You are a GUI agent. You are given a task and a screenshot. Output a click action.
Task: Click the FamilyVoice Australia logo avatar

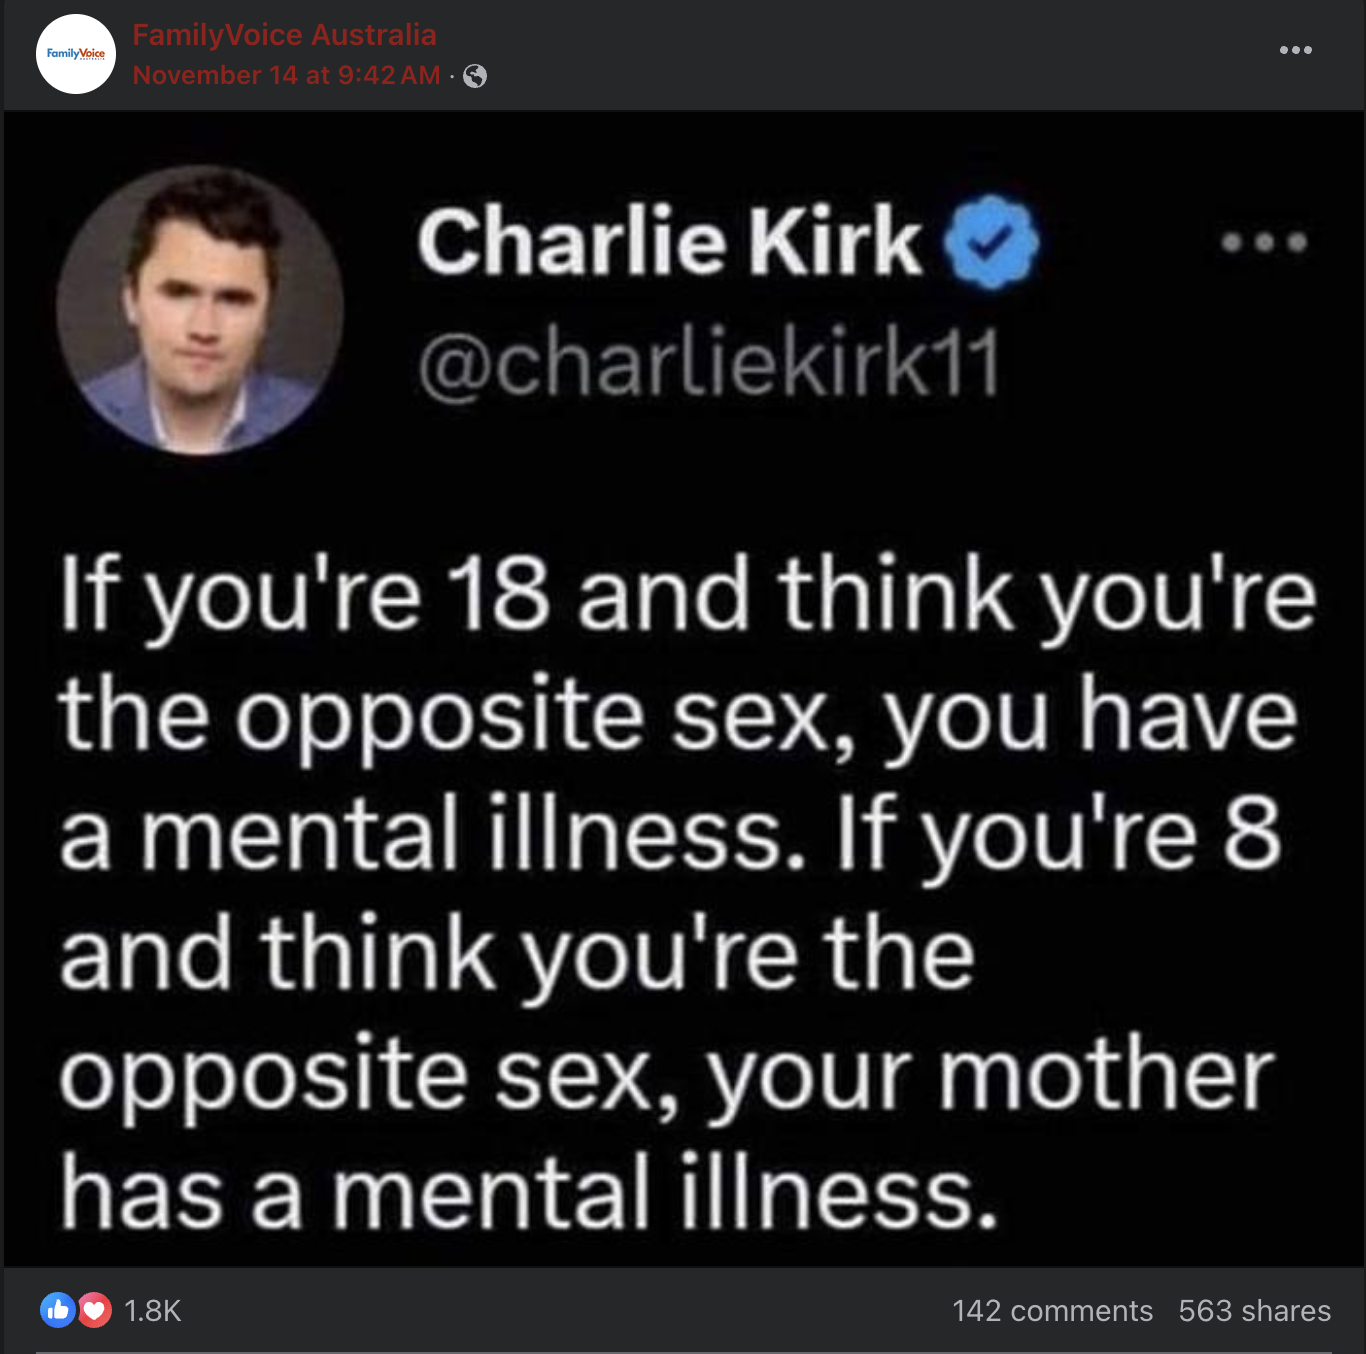pyautogui.click(x=76, y=54)
